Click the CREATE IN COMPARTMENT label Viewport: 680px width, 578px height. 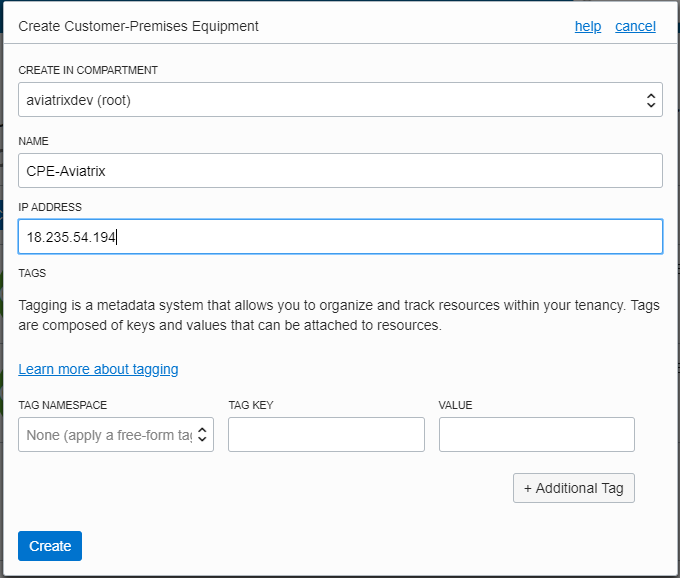point(88,71)
